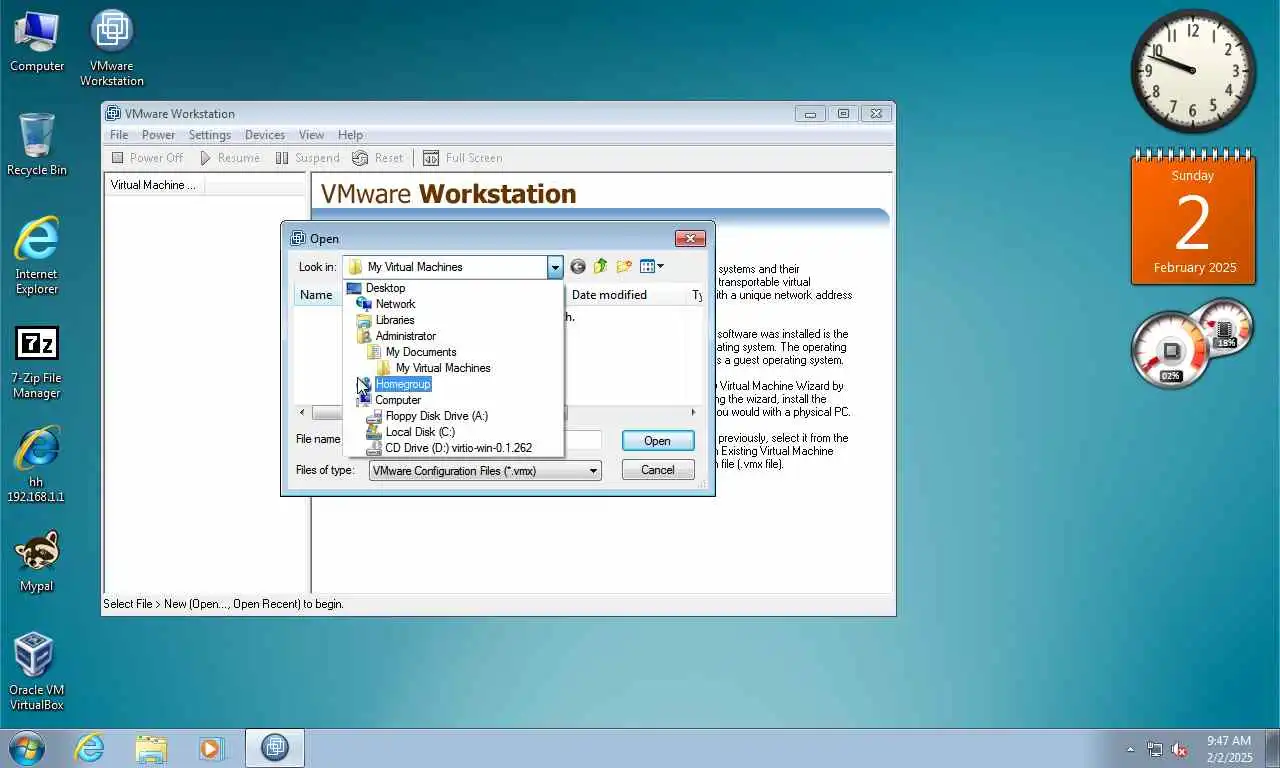Open Internet Explorer from the taskbar

(89, 748)
